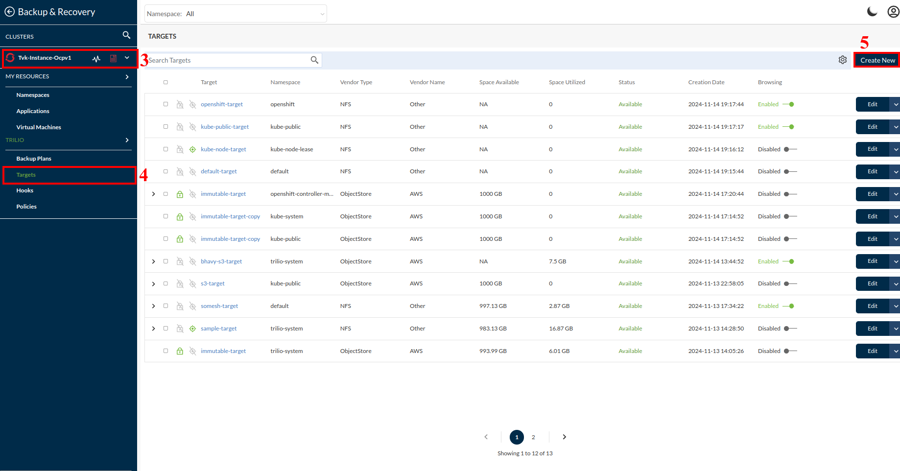Select the checkbox for the openshift-target row
Viewport: 900px width, 471px height.
tap(166, 104)
